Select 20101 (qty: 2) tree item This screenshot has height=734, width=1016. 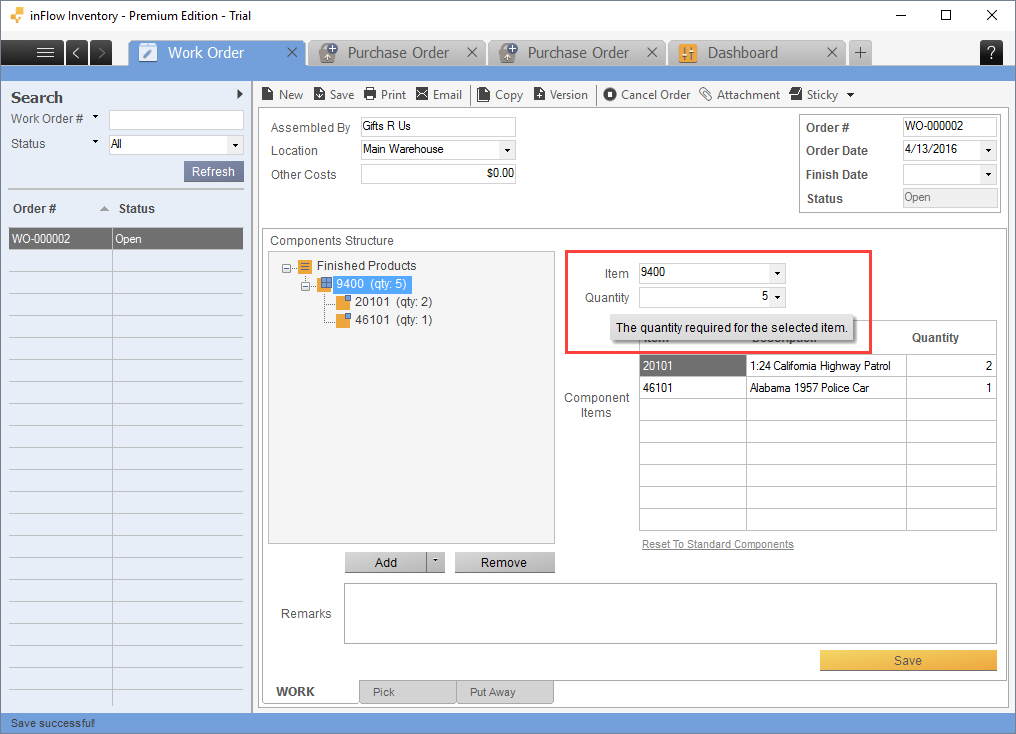[x=393, y=302]
